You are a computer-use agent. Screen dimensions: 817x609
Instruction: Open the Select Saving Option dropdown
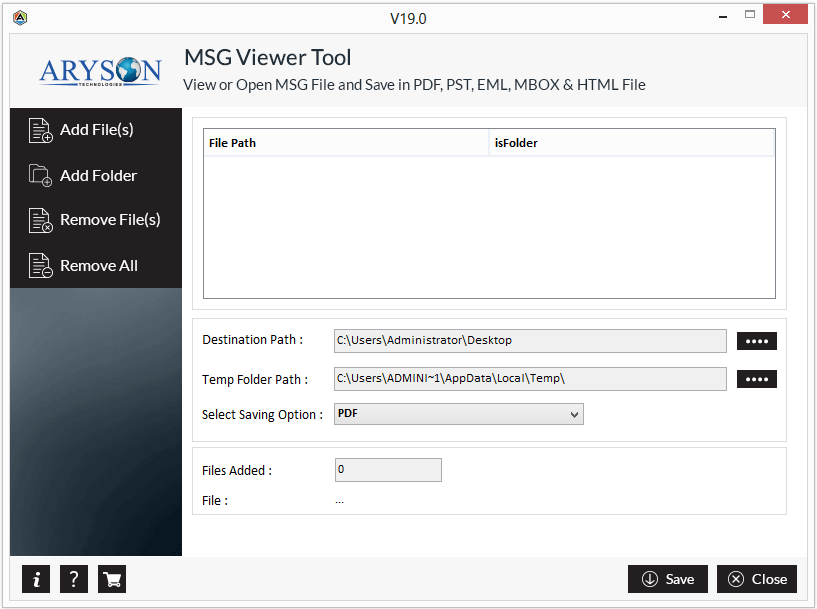459,414
